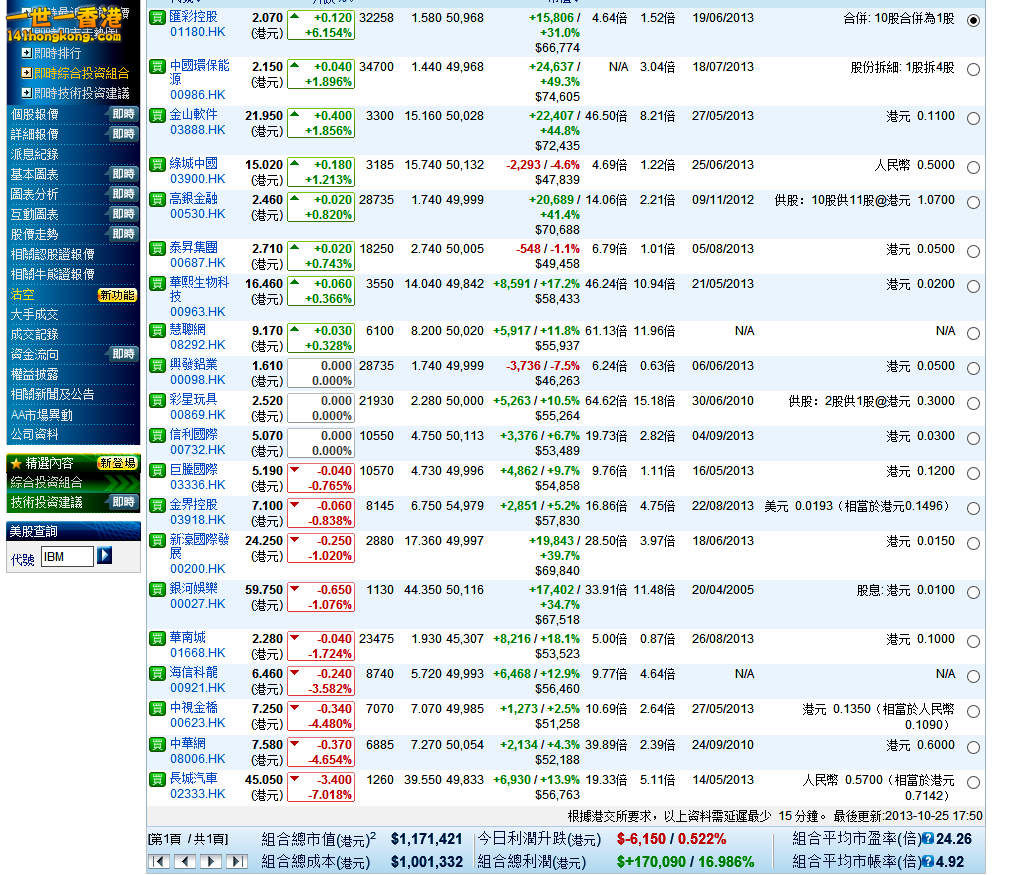
Task: Open 華南城 stock name link
Action: [x=188, y=637]
